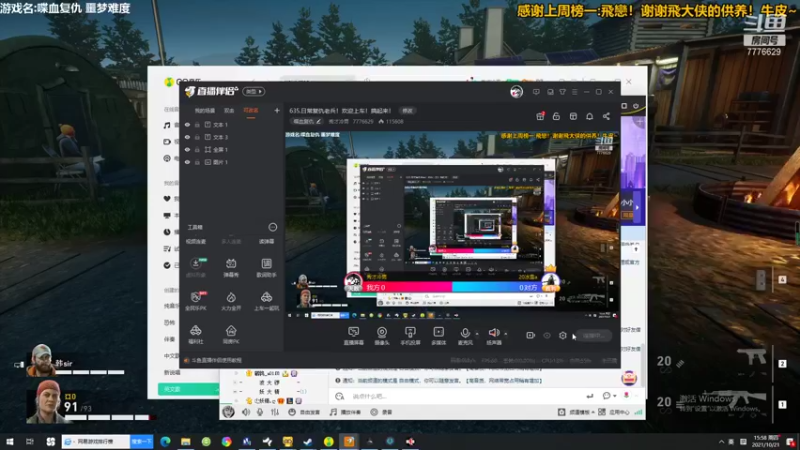
Task: Mute the 扬声器 speaker
Action: pos(494,336)
